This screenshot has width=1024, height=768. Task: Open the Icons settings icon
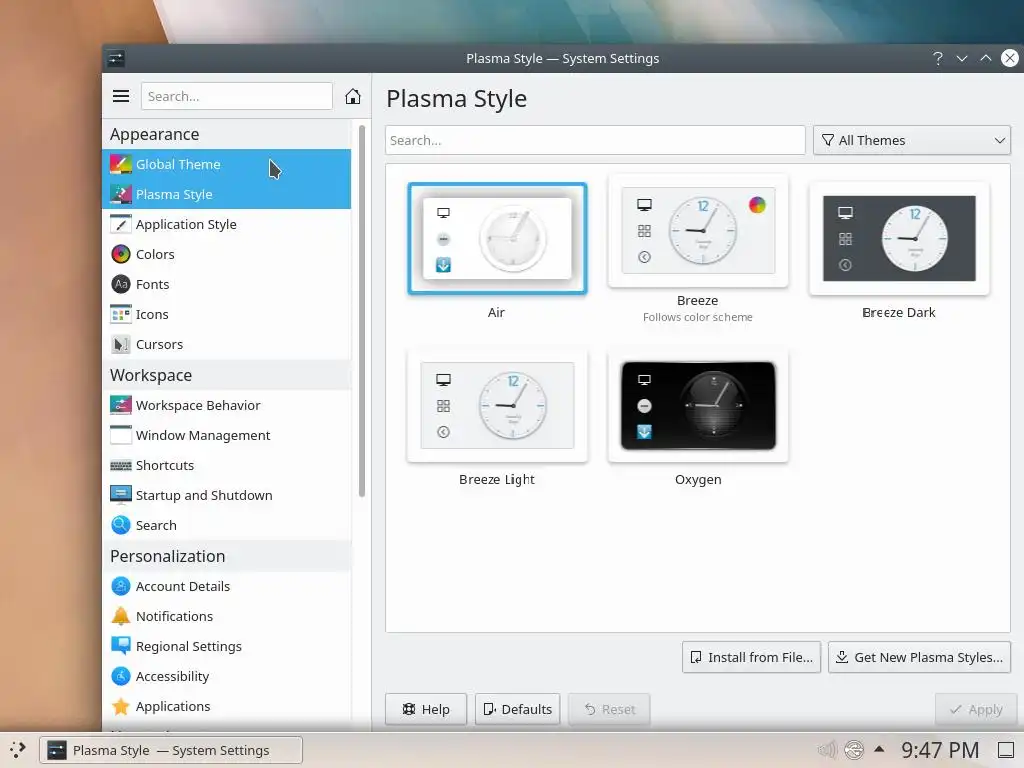[x=121, y=314]
